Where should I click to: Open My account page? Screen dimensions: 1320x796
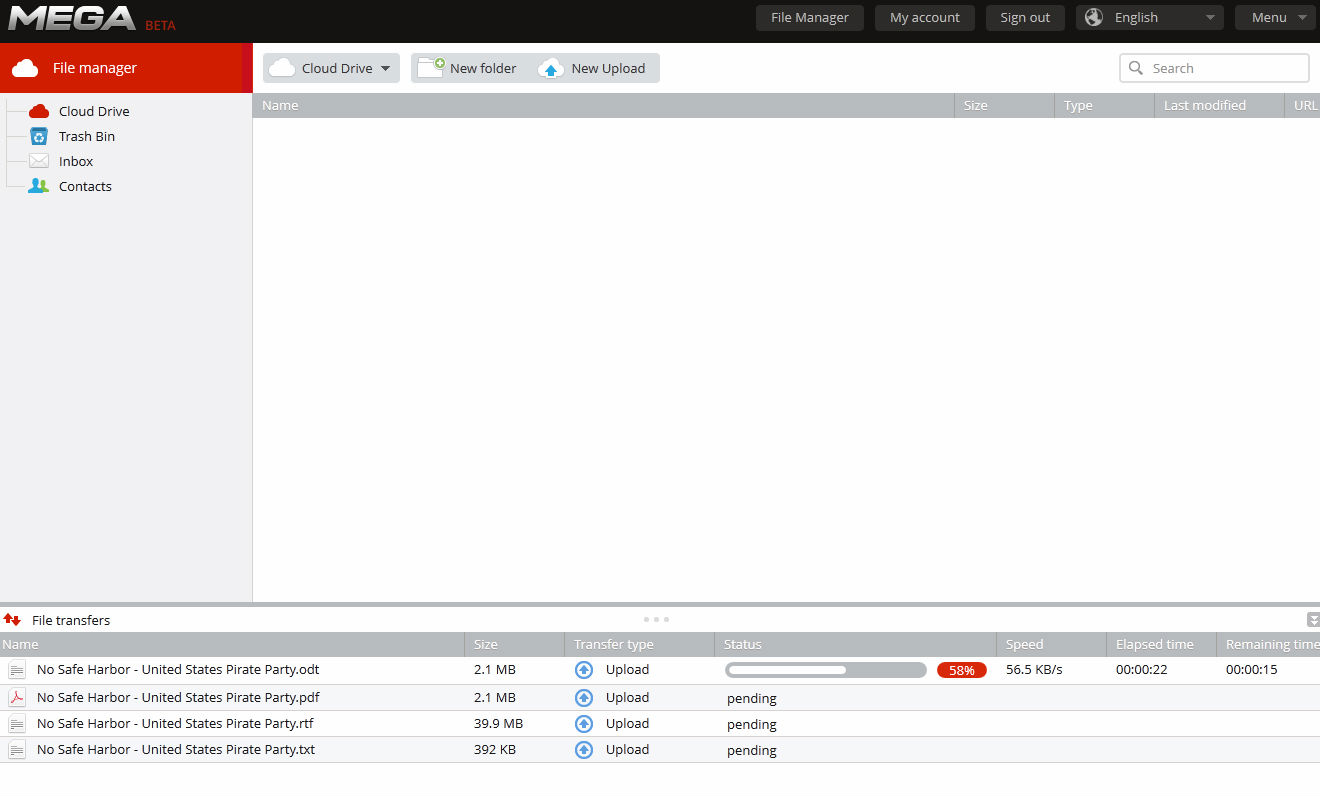point(925,17)
